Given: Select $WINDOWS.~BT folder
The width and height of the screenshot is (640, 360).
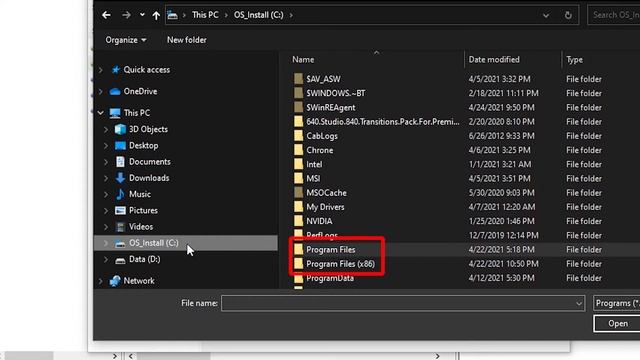Looking at the screenshot, I should (336, 93).
